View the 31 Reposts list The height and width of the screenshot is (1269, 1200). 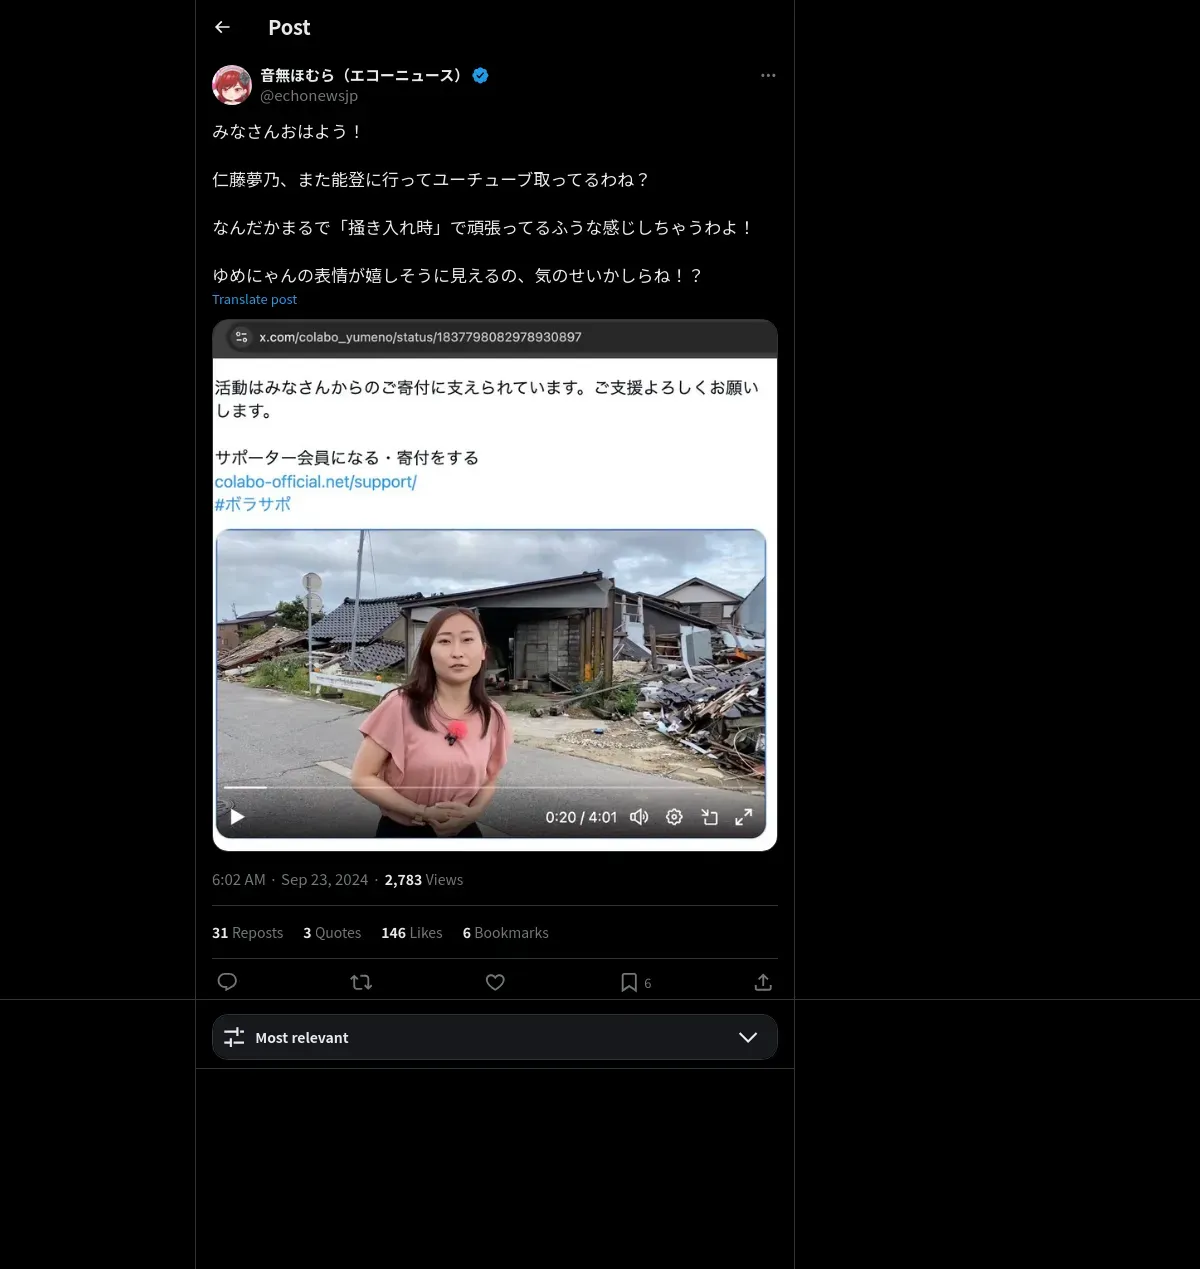point(247,932)
